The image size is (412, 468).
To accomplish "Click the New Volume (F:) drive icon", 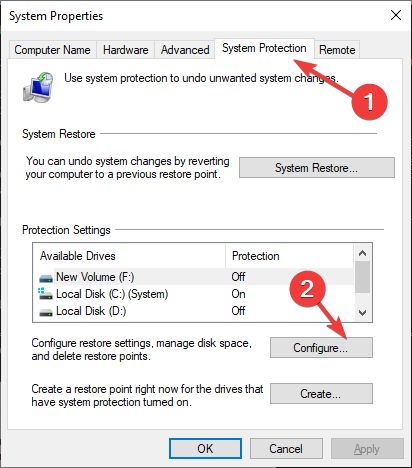I will 46,278.
